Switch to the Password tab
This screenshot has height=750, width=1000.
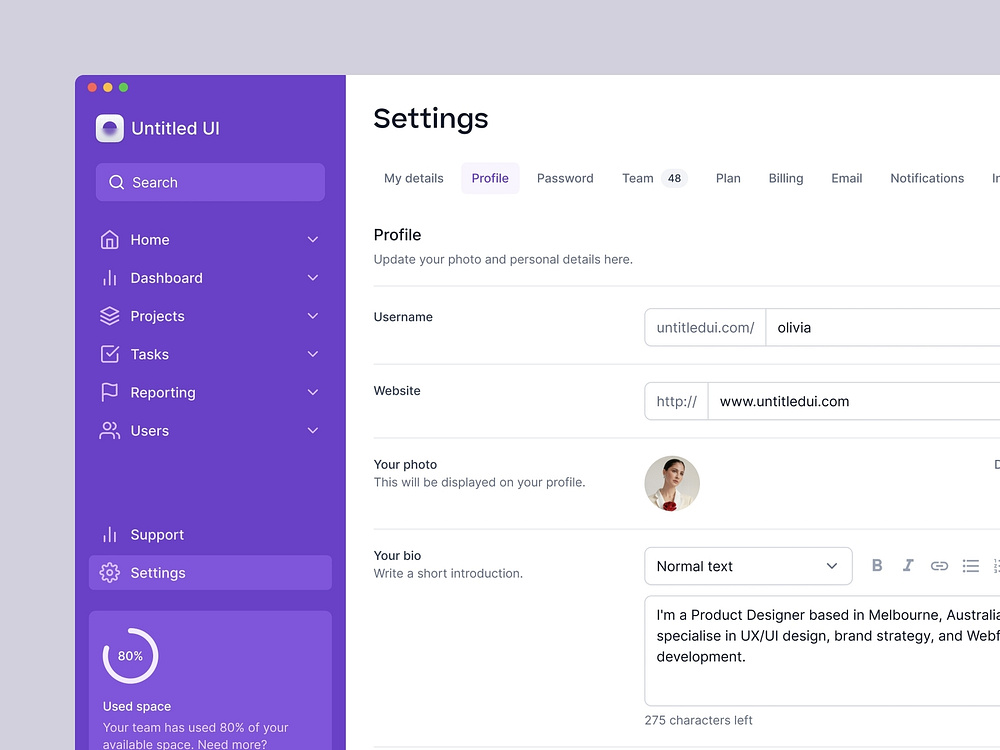click(x=564, y=178)
